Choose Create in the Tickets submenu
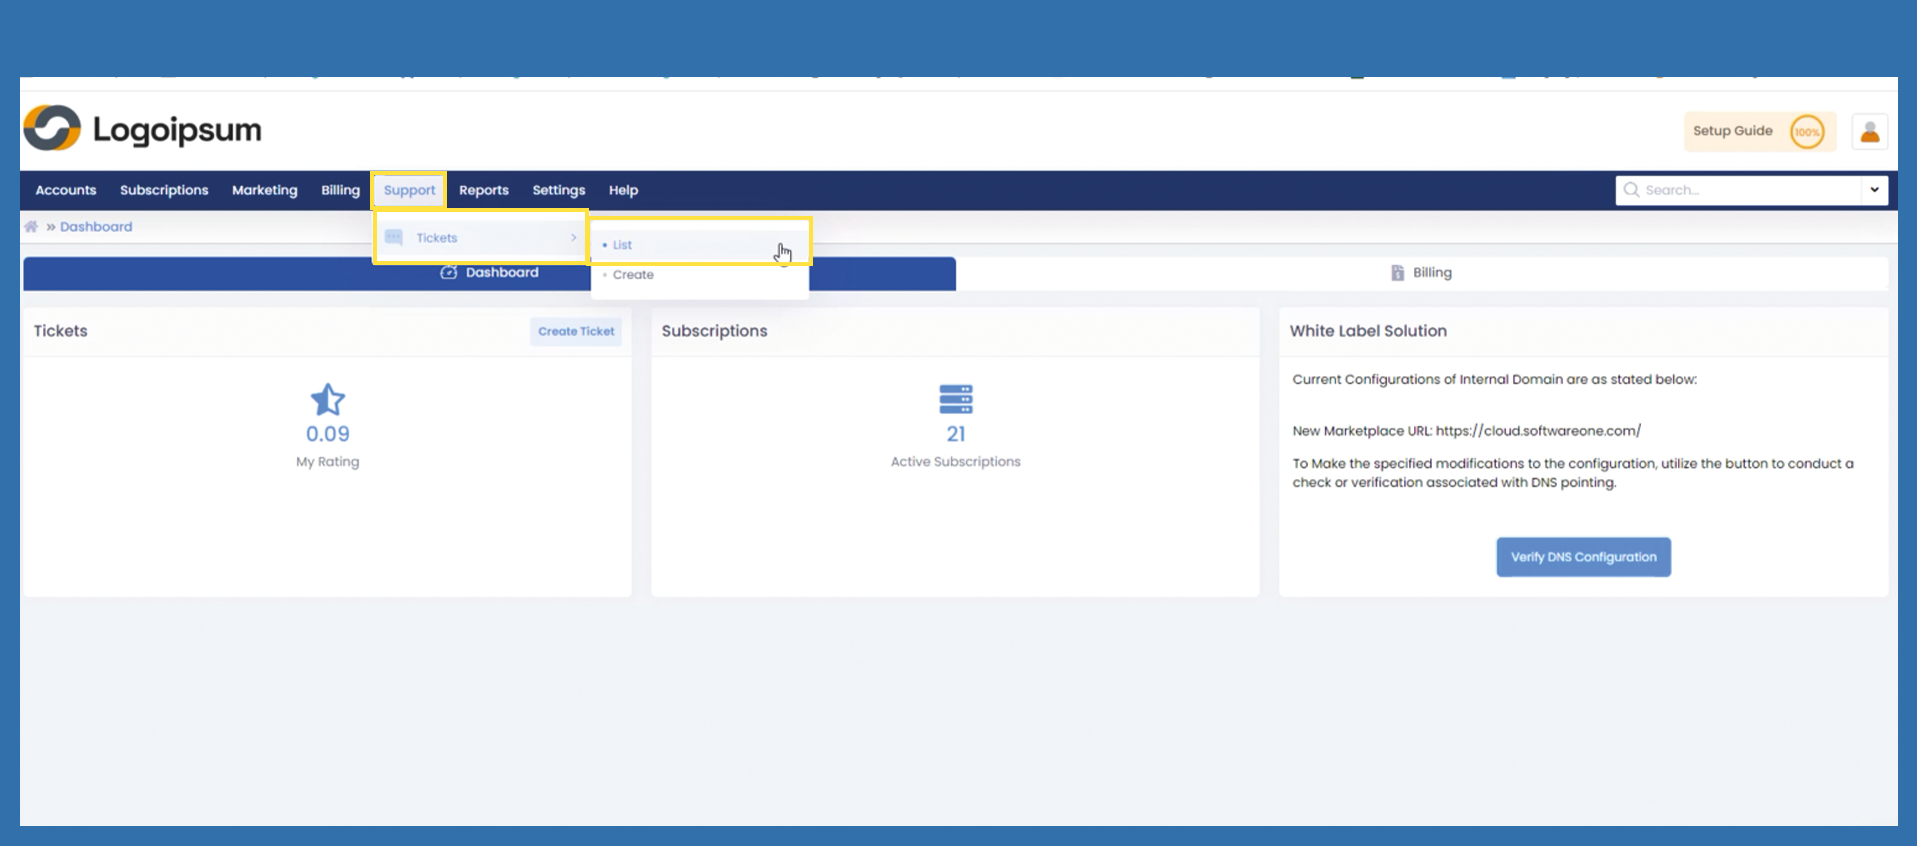The image size is (1917, 846). pyautogui.click(x=633, y=275)
